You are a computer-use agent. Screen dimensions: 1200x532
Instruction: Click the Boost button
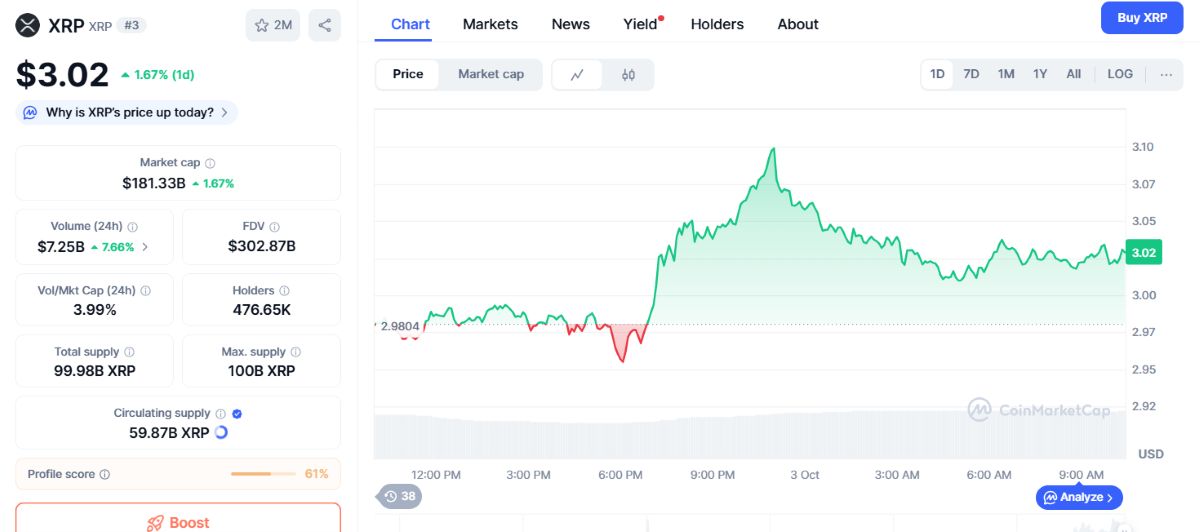(x=178, y=518)
